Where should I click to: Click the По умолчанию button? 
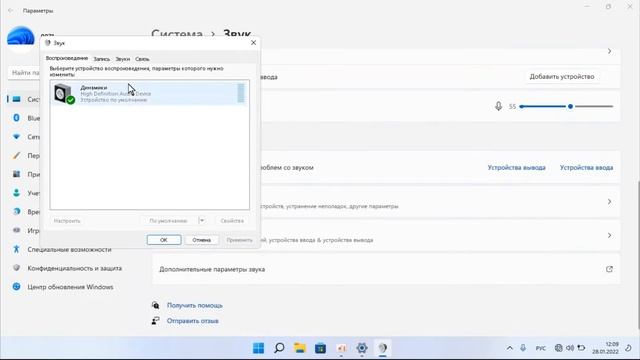pos(168,221)
